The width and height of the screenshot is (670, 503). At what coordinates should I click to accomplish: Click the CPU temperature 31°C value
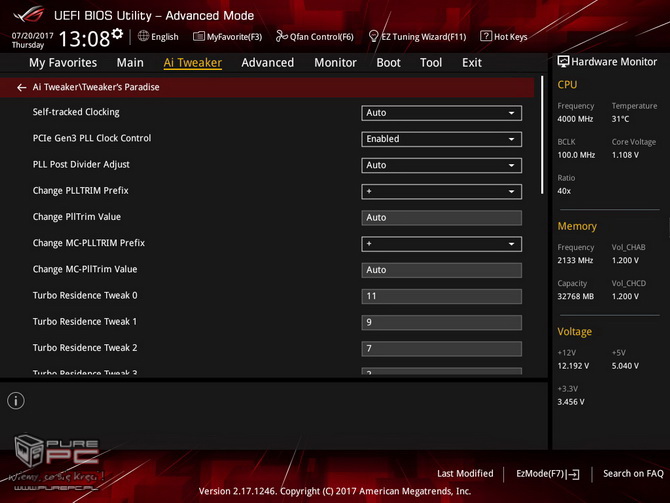coord(620,119)
